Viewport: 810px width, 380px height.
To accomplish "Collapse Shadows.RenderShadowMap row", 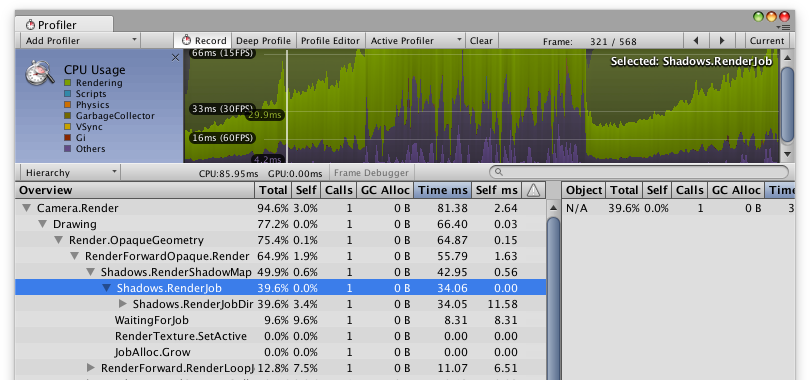I will (x=90, y=272).
